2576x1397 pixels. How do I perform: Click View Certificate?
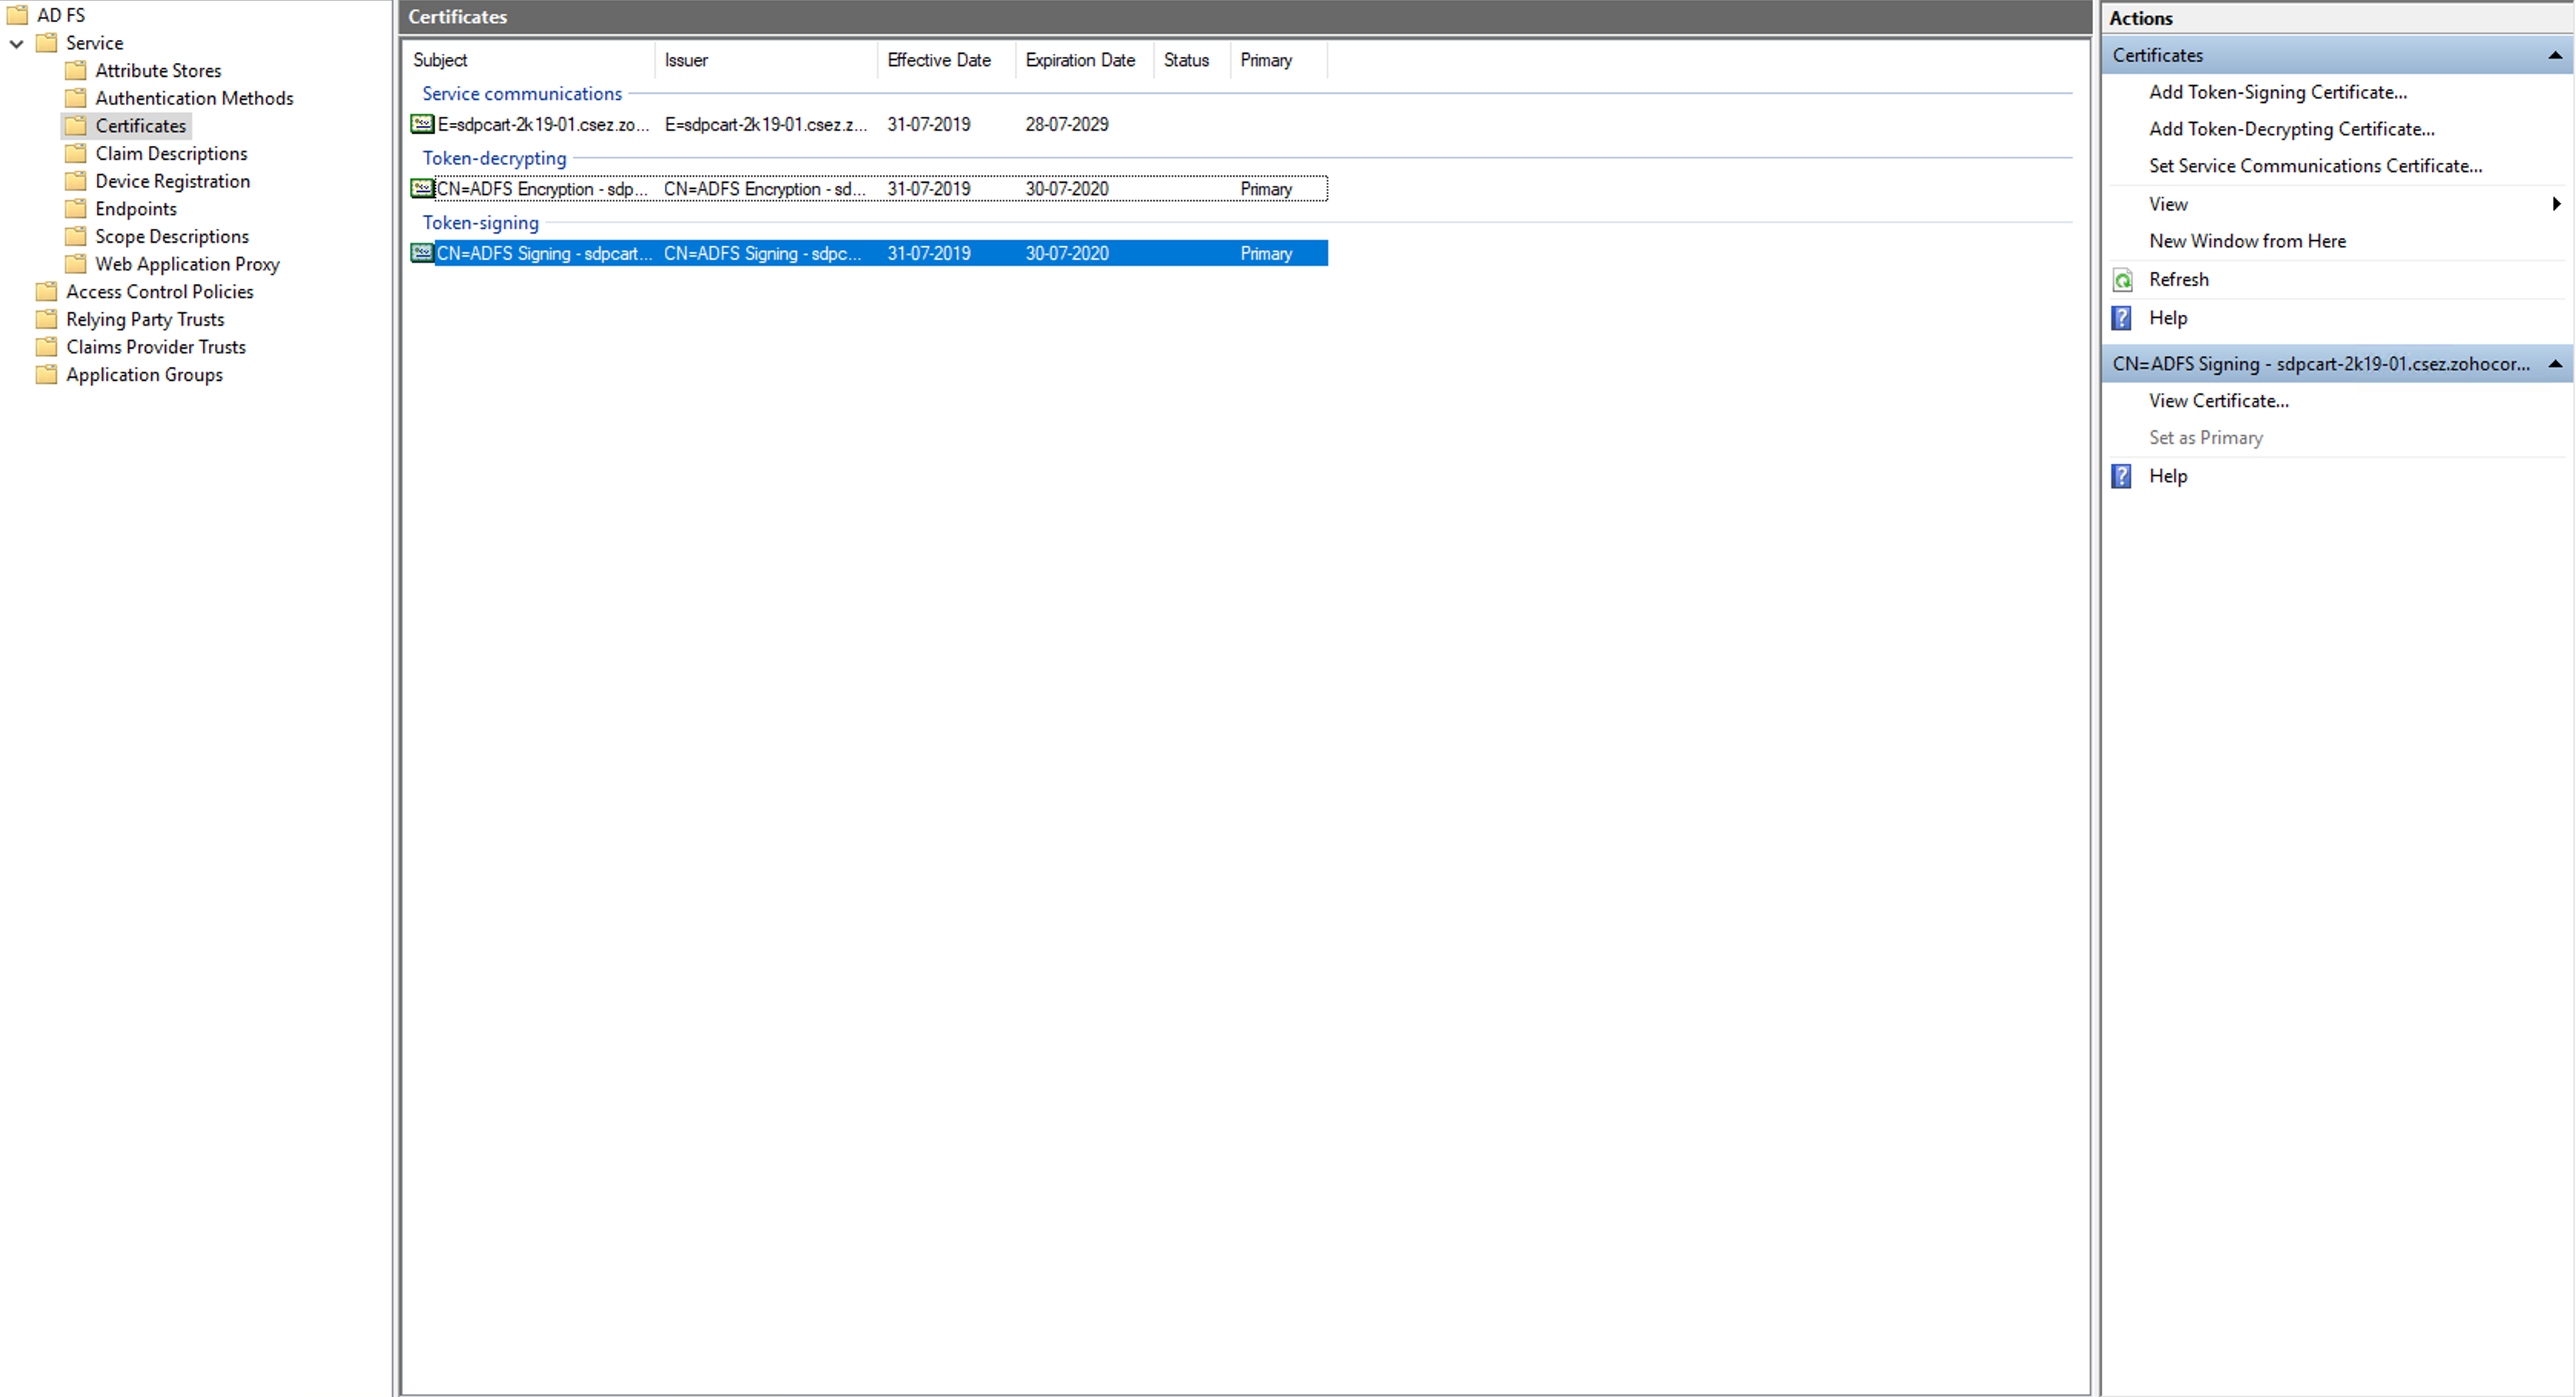click(x=2218, y=401)
